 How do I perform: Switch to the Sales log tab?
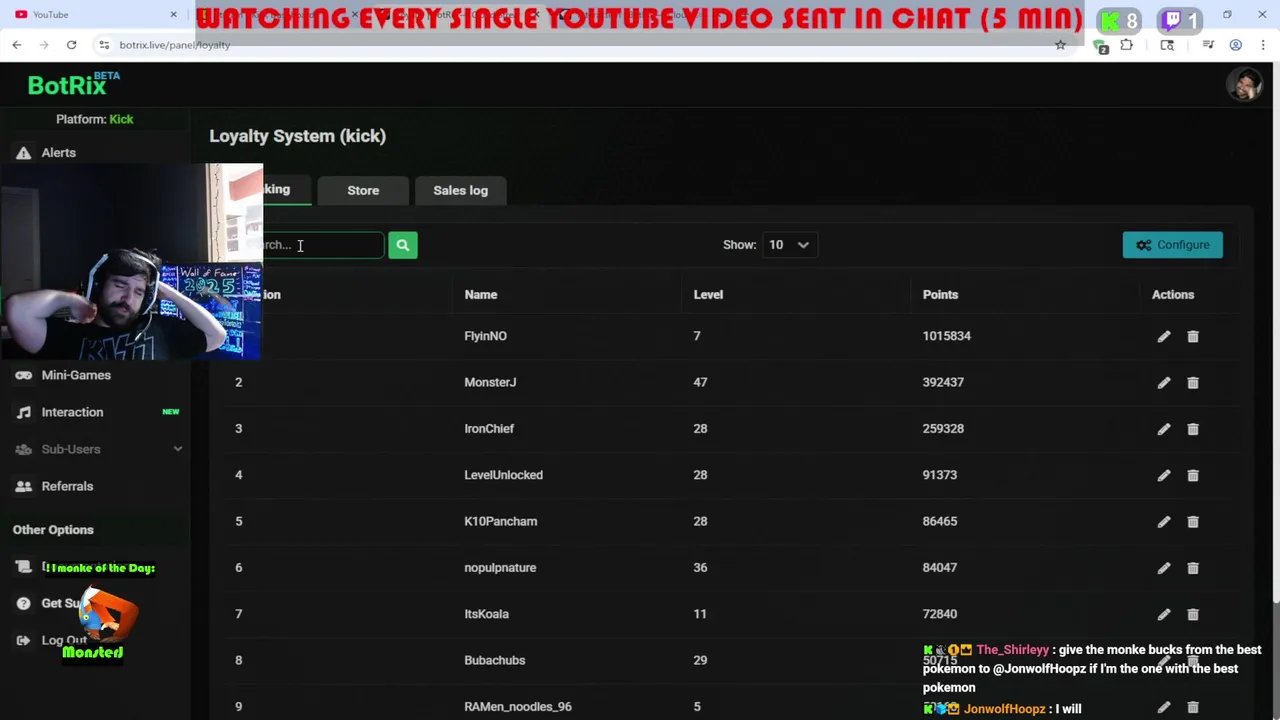coord(461,190)
